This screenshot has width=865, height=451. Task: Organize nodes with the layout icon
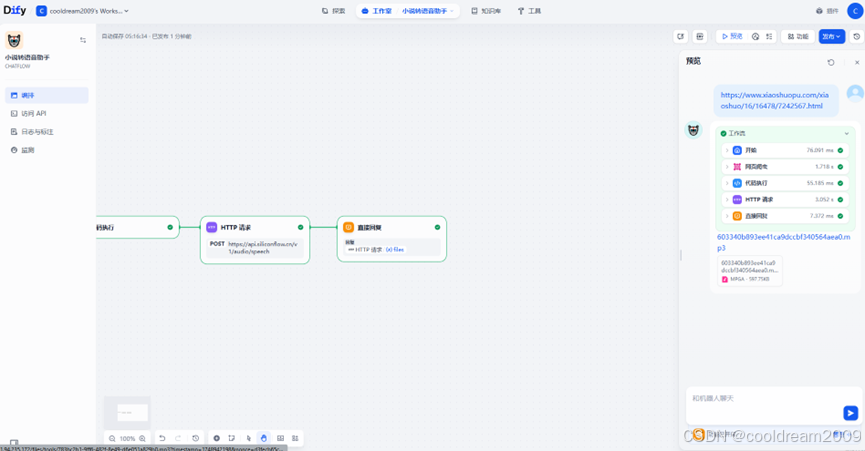[x=295, y=438]
